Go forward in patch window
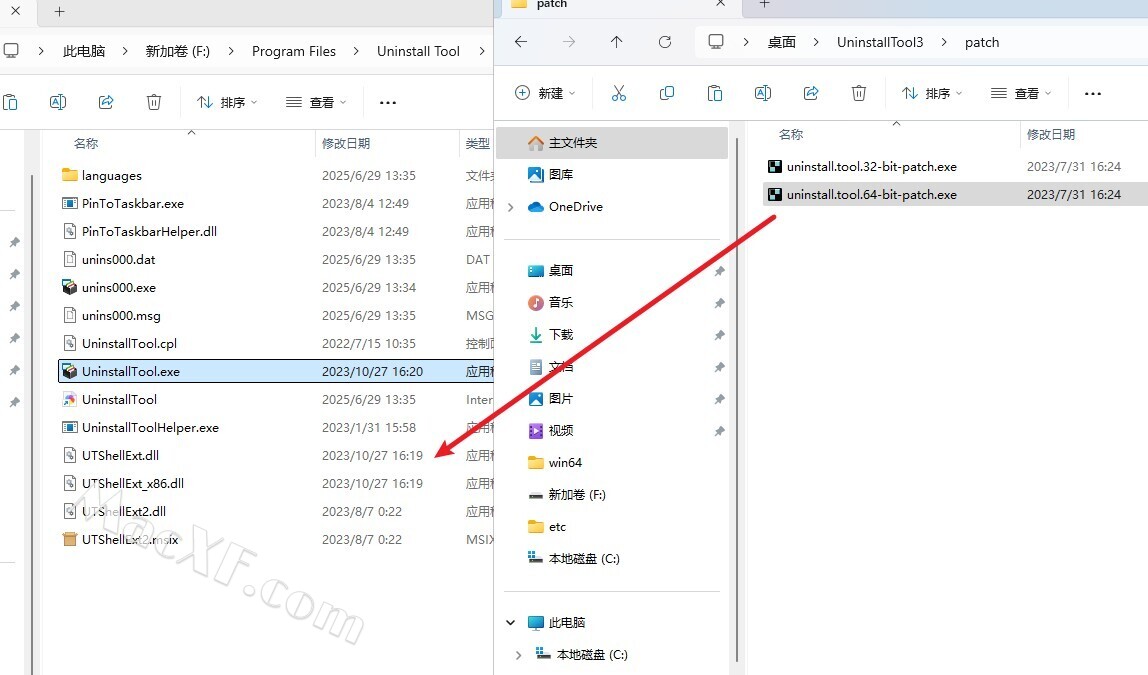This screenshot has height=675, width=1148. coord(569,42)
